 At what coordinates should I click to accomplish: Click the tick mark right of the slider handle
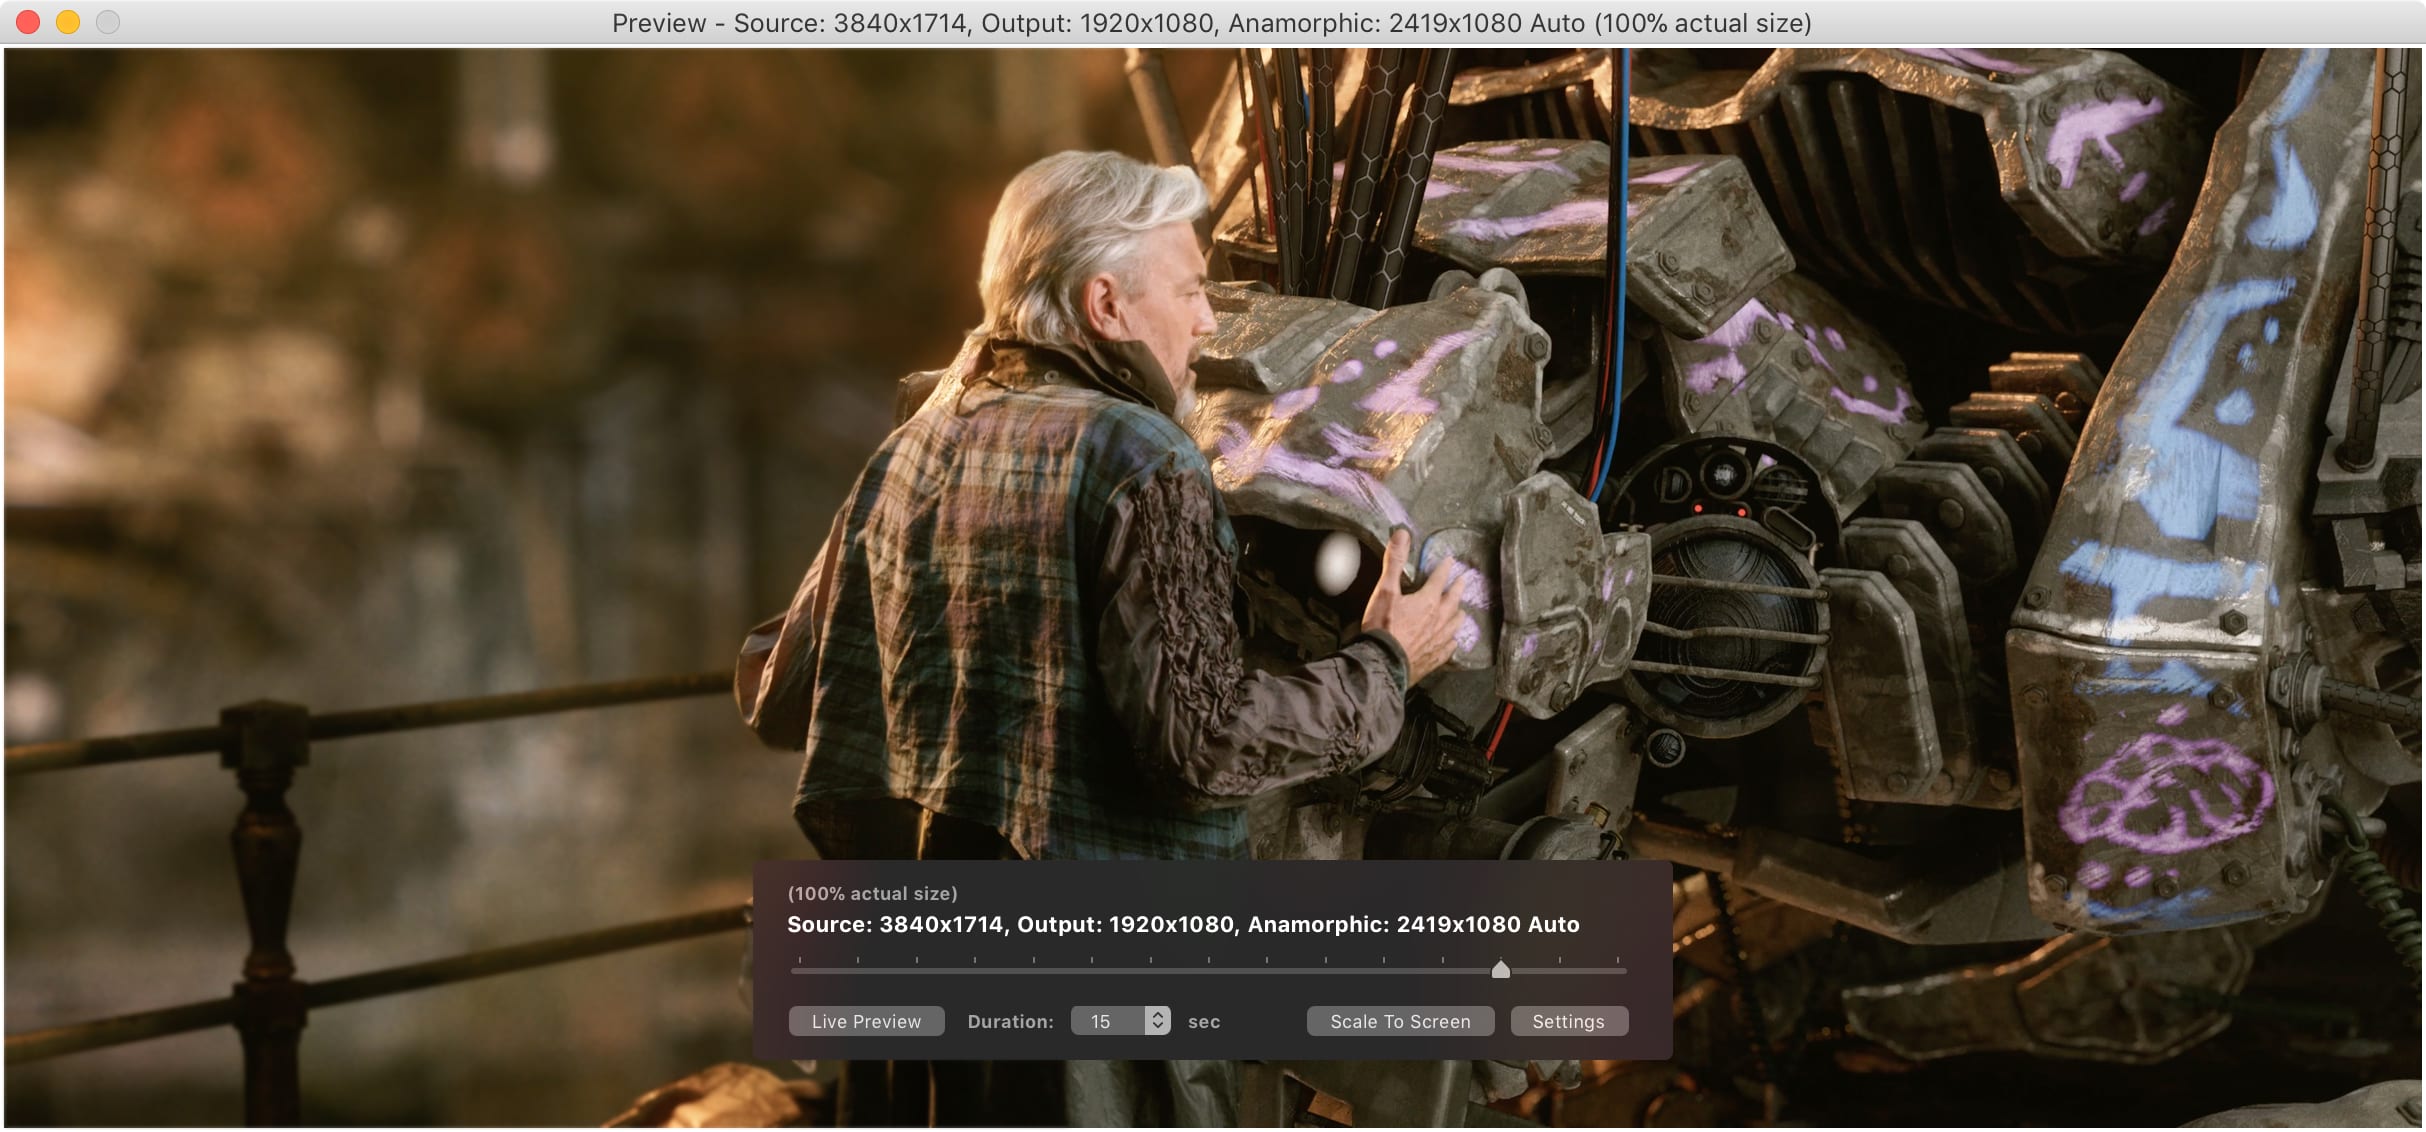coord(1558,958)
